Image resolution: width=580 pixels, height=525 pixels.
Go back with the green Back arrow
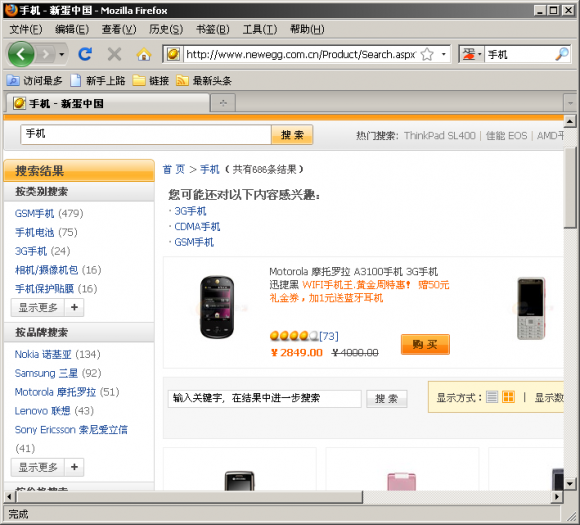pos(21,54)
